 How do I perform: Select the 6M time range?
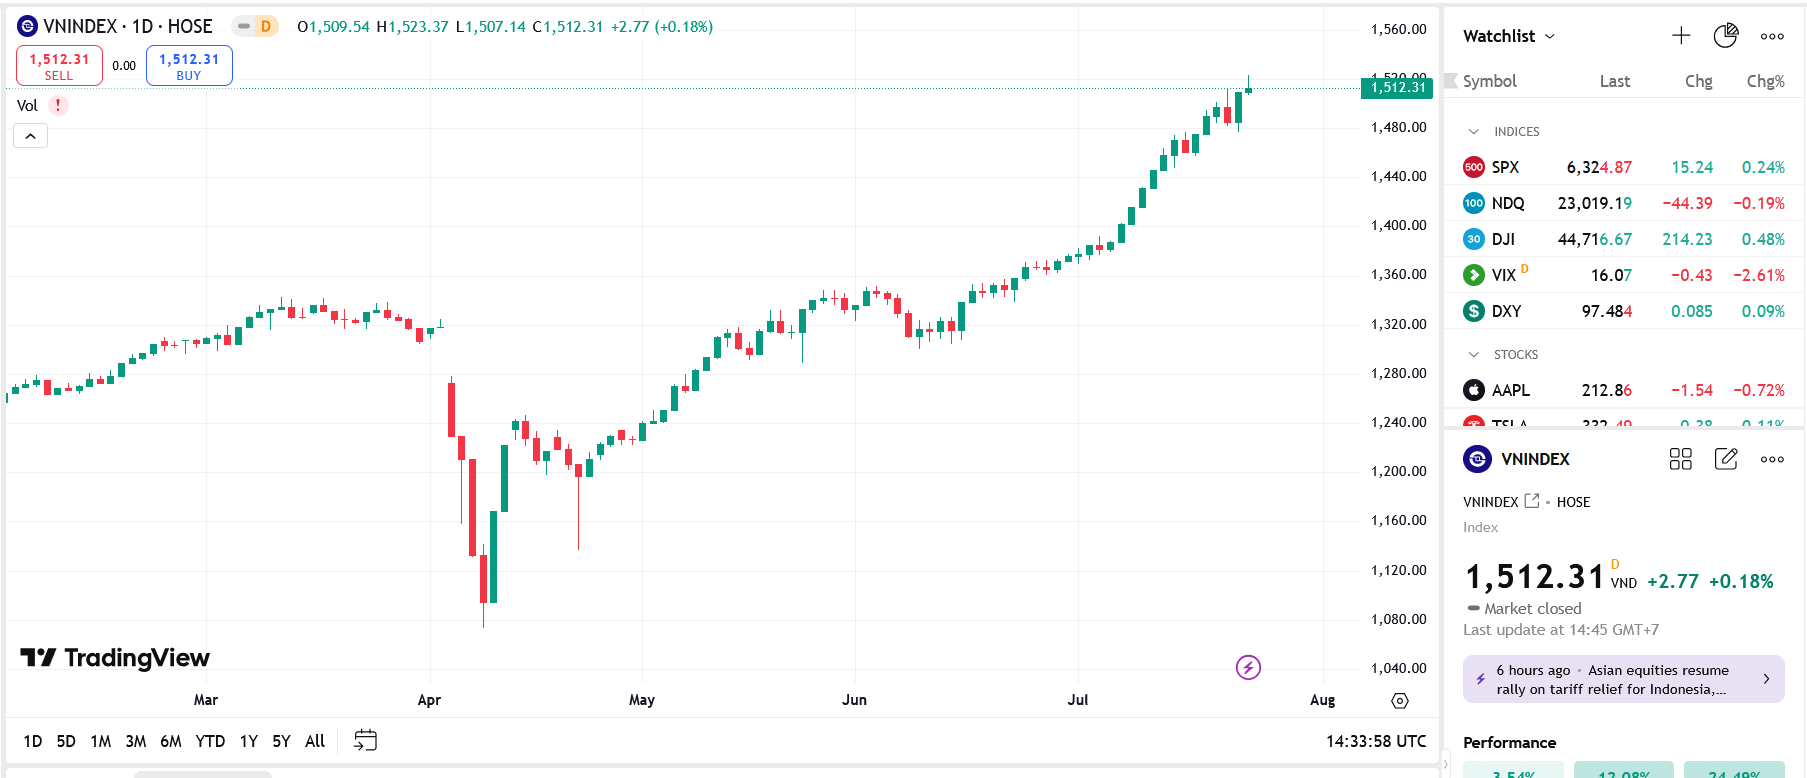171,741
